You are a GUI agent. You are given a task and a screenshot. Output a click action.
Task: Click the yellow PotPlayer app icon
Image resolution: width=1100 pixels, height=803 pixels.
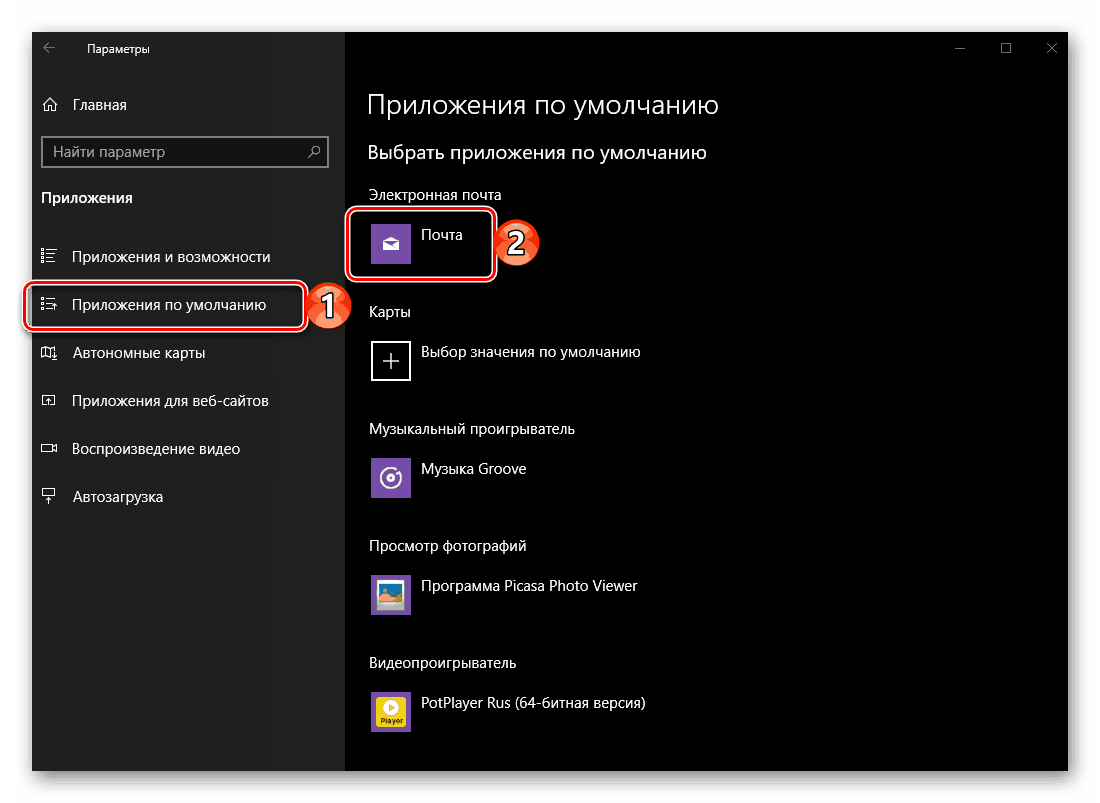(390, 711)
